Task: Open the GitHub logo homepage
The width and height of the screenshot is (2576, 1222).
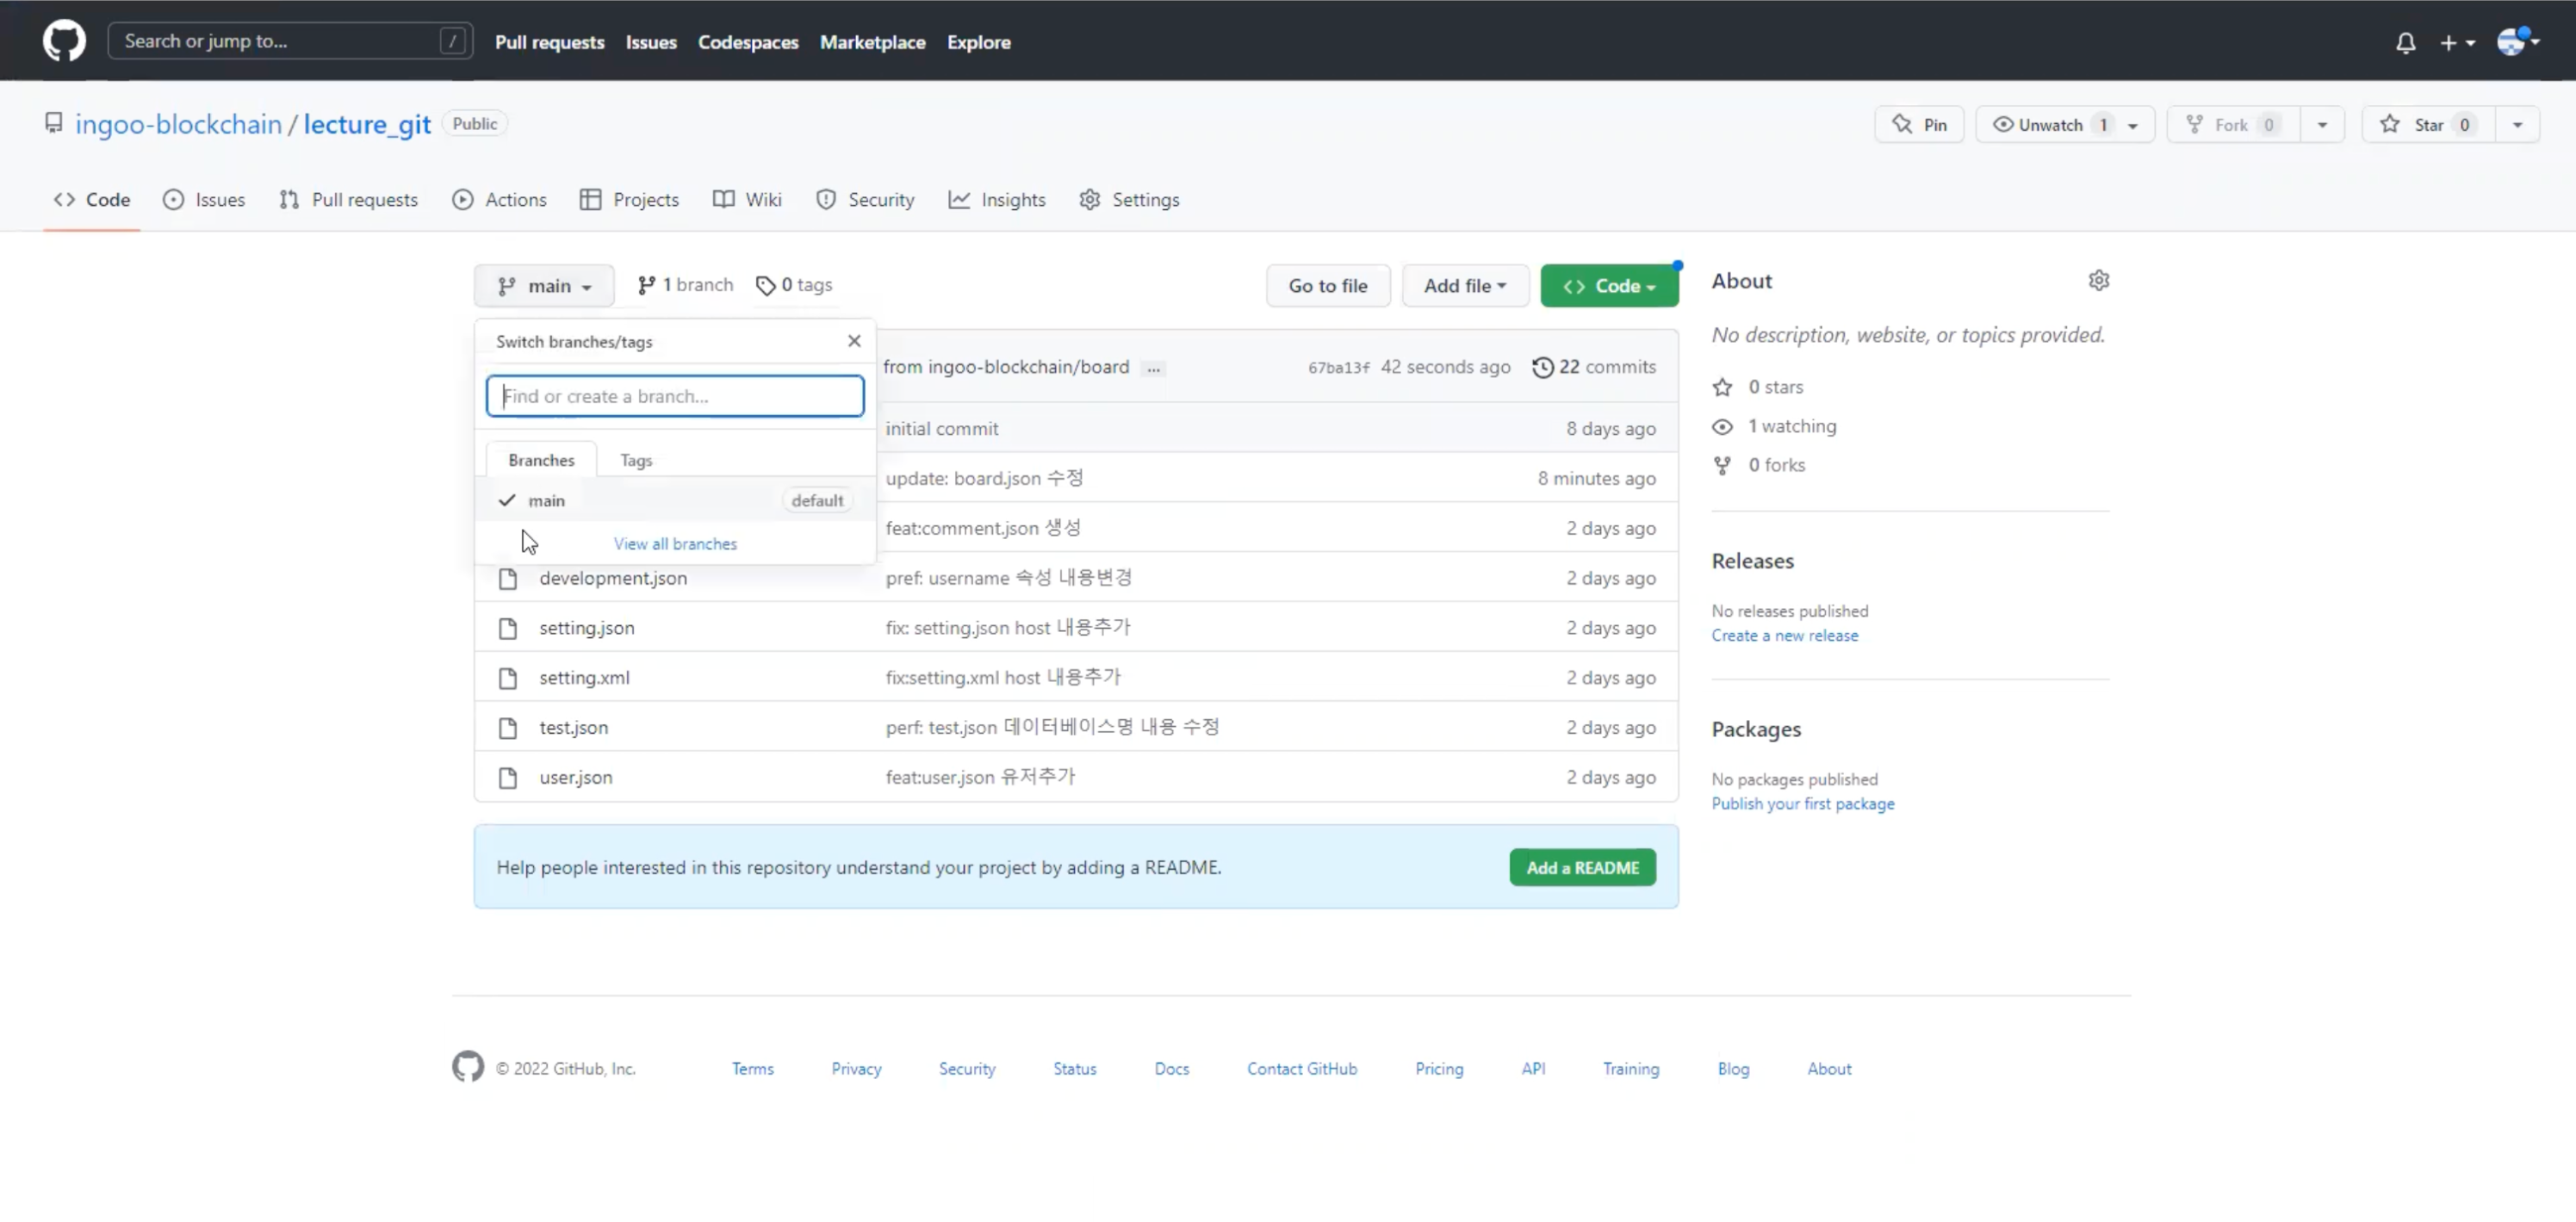Action: [64, 41]
